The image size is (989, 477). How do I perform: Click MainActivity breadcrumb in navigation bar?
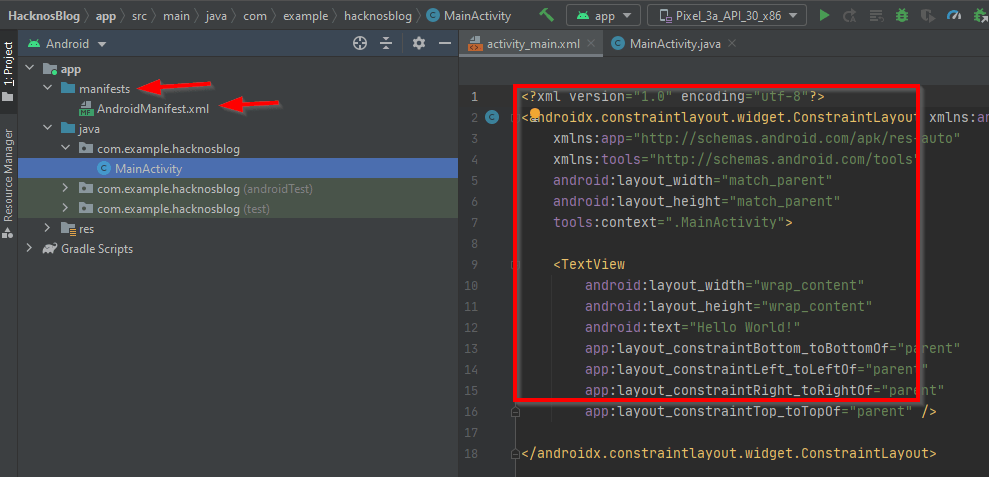click(469, 16)
